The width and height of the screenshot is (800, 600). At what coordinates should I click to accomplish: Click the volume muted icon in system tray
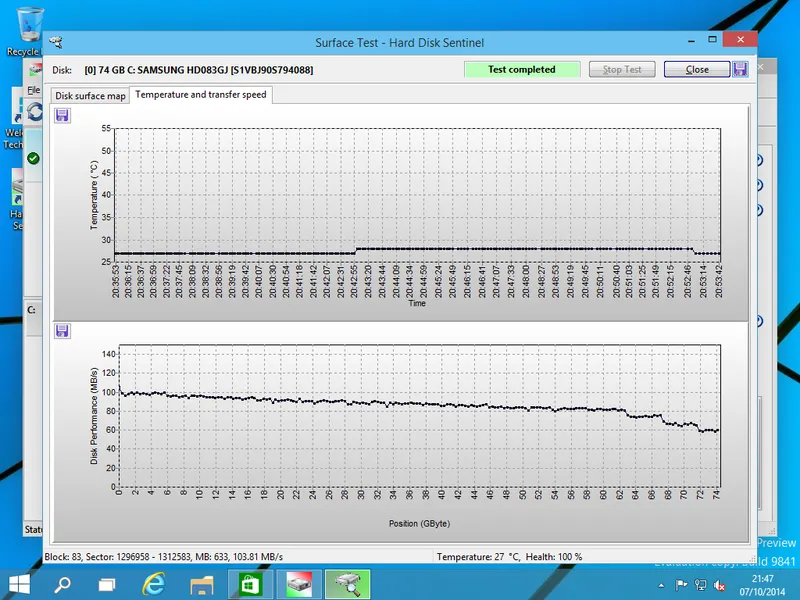click(721, 585)
